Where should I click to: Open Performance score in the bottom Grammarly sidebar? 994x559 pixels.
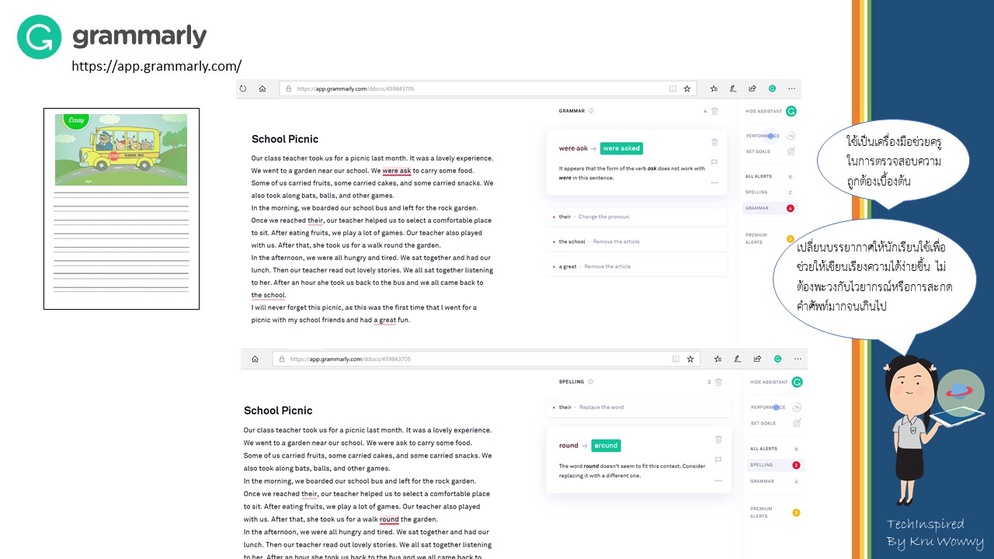(x=775, y=407)
